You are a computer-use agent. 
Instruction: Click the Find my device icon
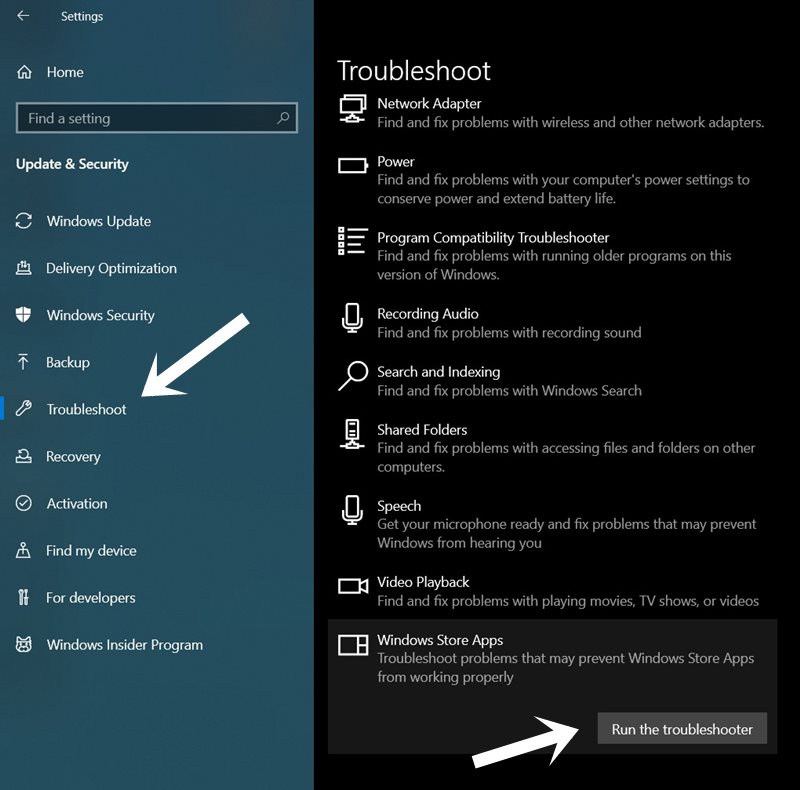[x=23, y=550]
